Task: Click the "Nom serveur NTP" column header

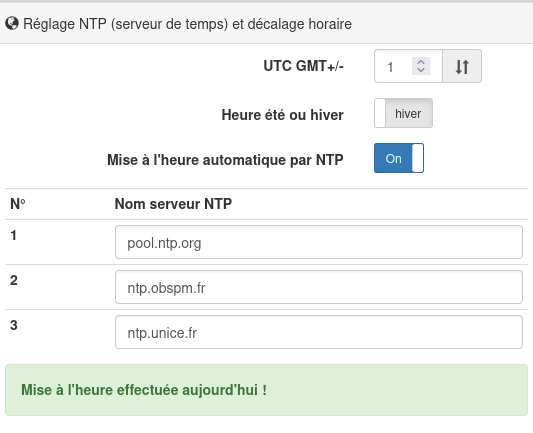Action: (x=173, y=204)
